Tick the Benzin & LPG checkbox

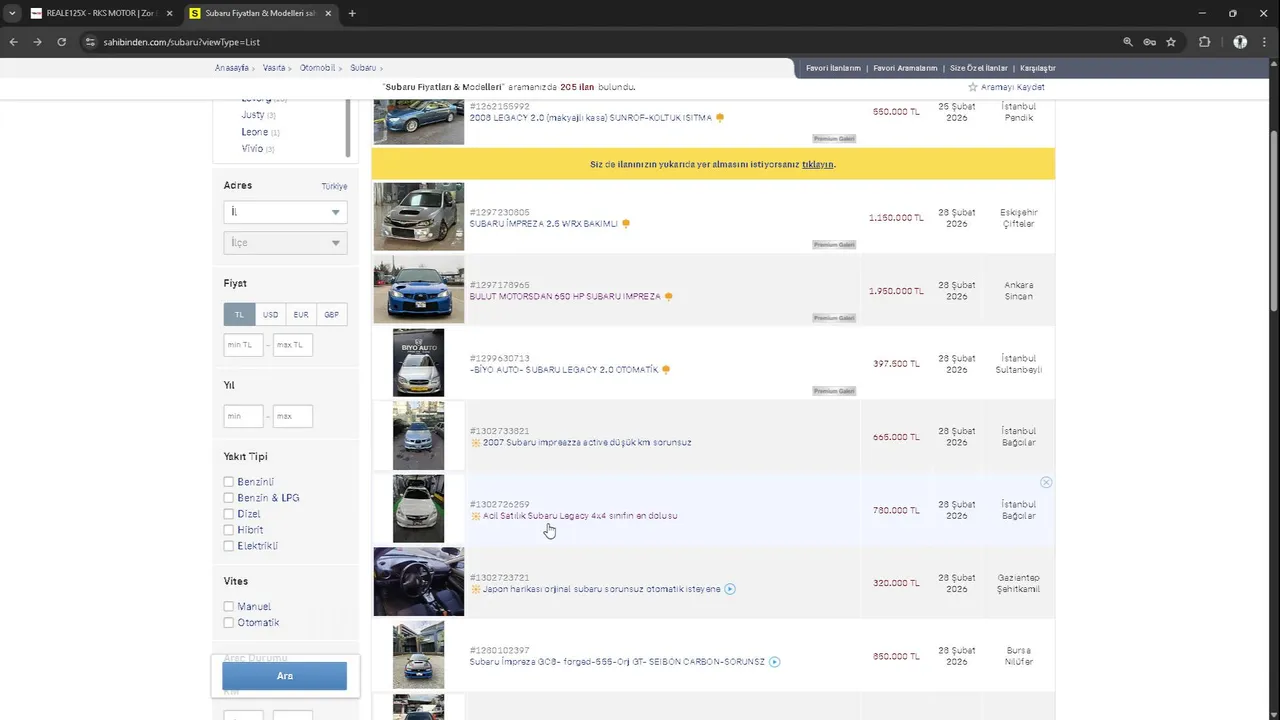(x=229, y=498)
